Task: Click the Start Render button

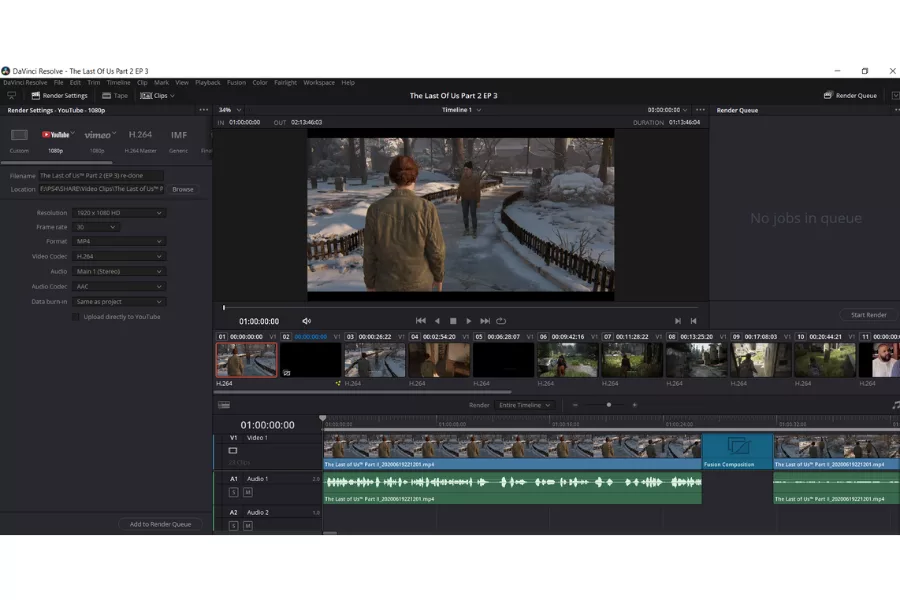Action: click(x=868, y=315)
